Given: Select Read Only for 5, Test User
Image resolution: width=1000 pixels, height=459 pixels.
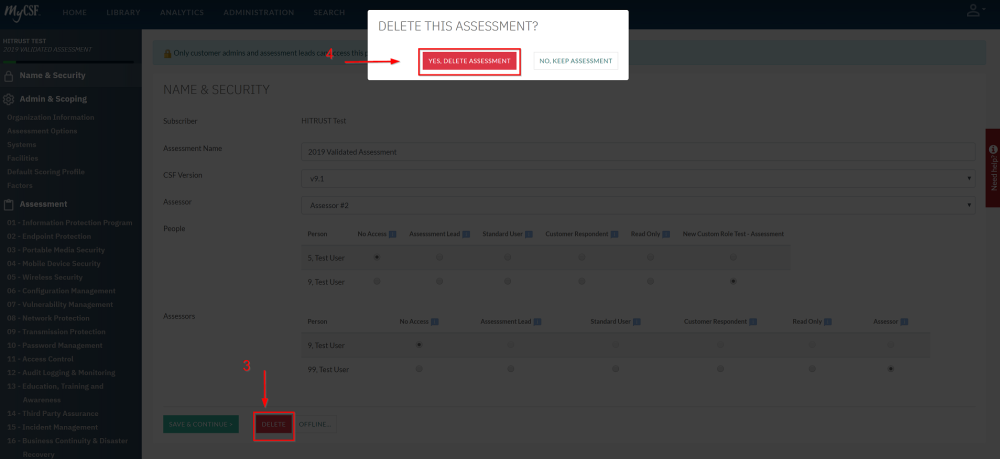Looking at the screenshot, I should click(x=650, y=258).
